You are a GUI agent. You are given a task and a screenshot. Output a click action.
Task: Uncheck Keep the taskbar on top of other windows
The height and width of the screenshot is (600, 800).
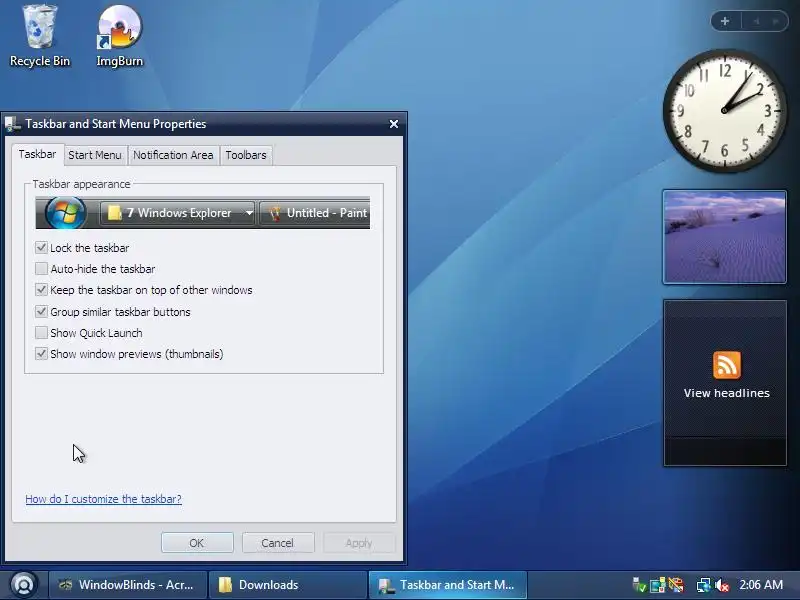pyautogui.click(x=41, y=290)
